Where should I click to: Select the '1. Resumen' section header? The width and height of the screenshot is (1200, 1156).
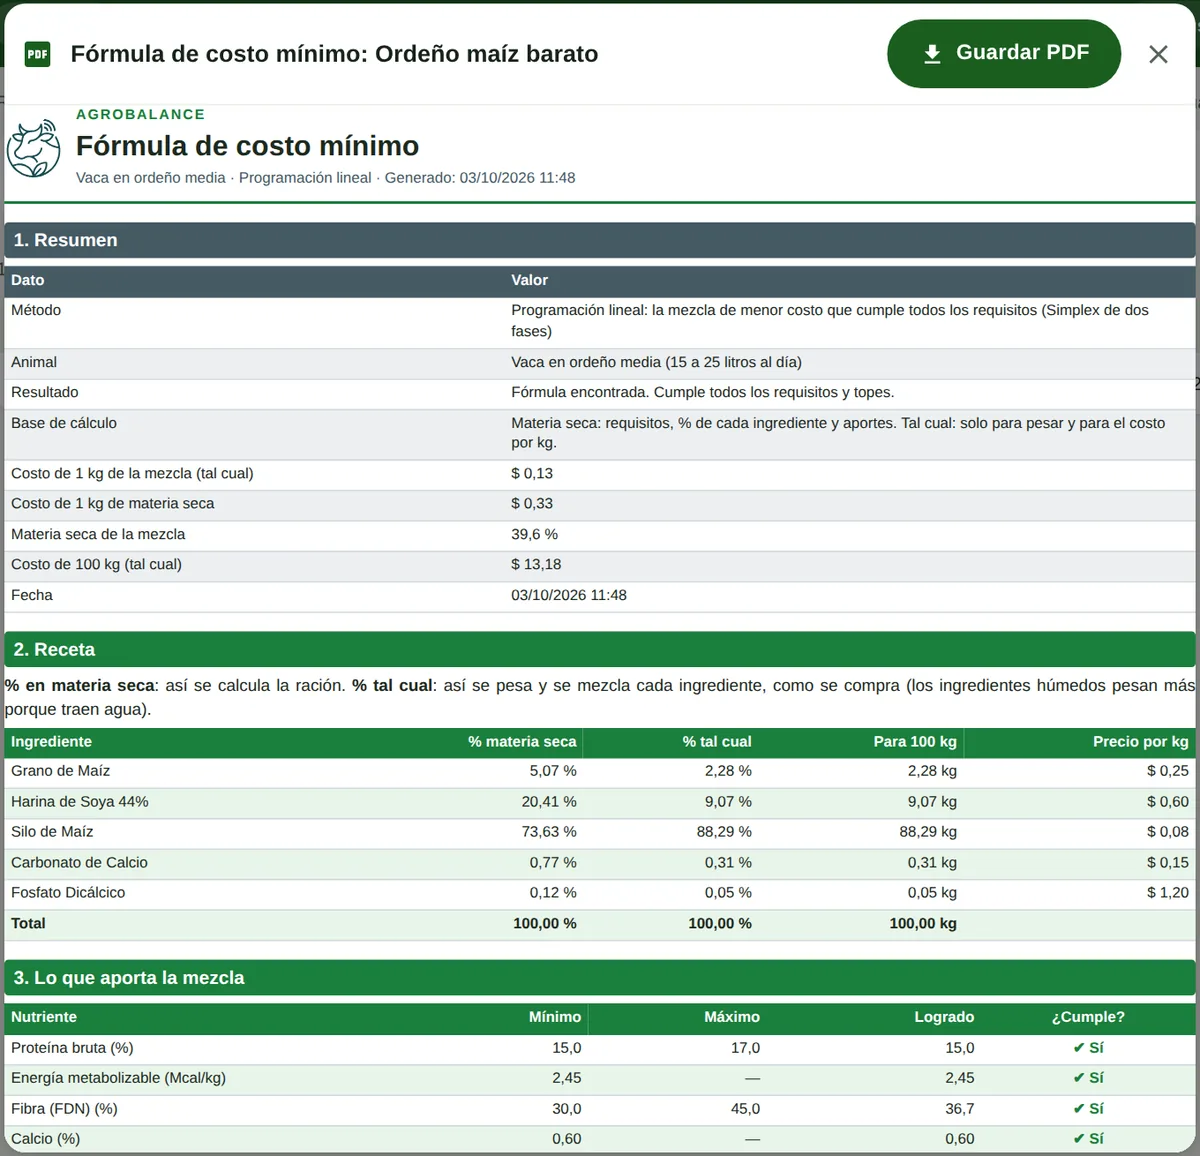(x=600, y=240)
